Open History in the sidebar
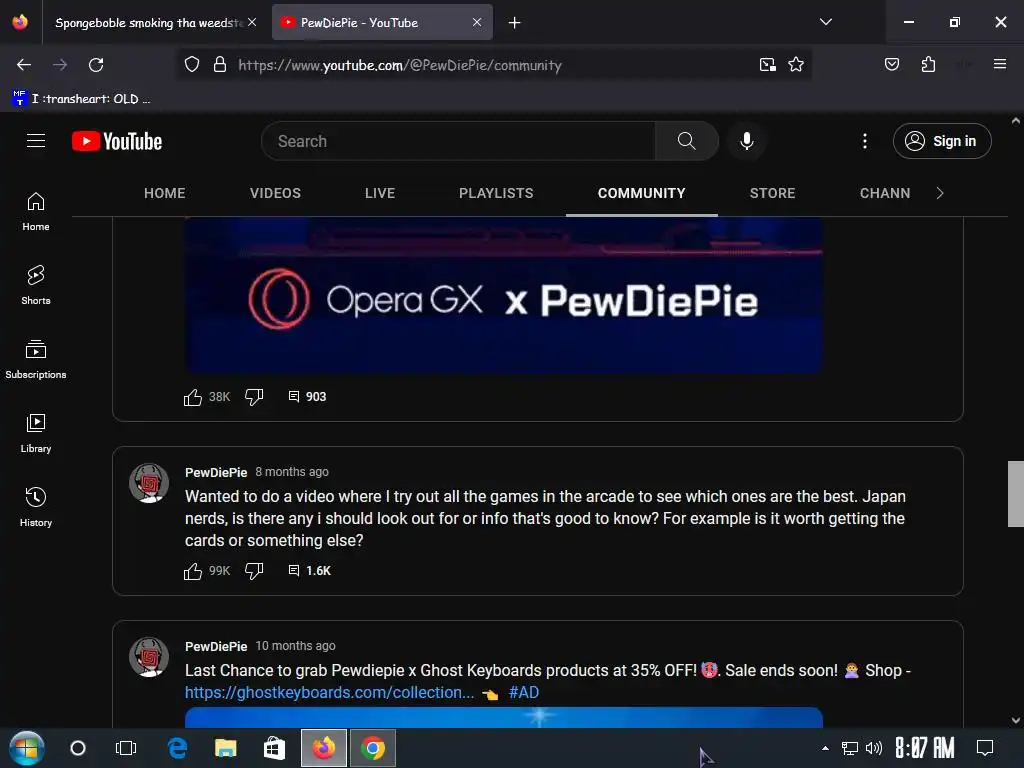Viewport: 1024px width, 768px height. pos(36,507)
